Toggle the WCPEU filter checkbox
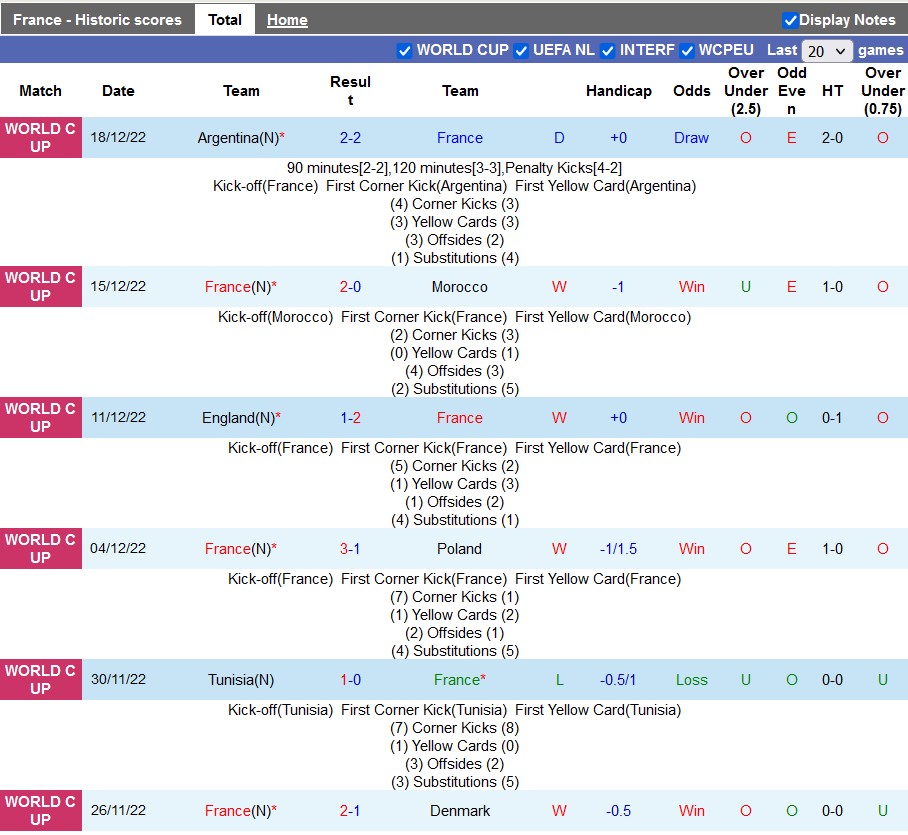908x835 pixels. [x=687, y=51]
